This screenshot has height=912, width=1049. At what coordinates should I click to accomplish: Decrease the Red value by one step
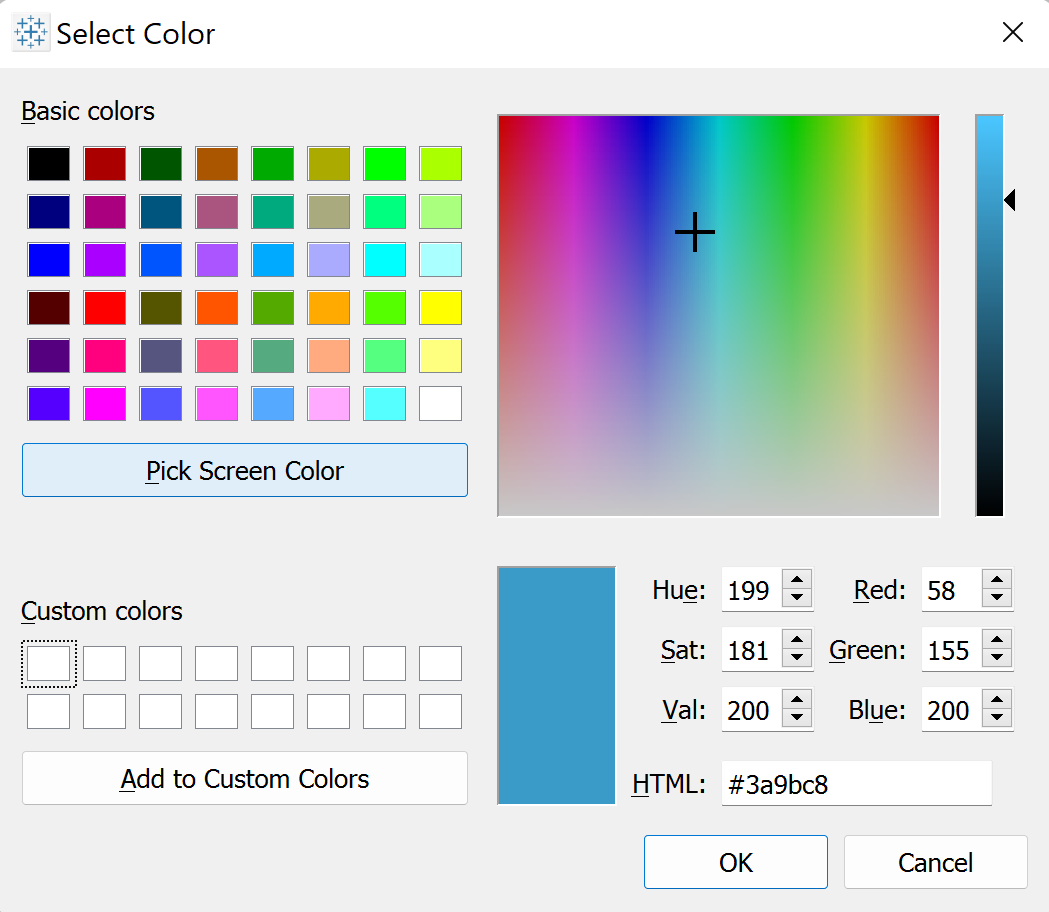tap(997, 600)
